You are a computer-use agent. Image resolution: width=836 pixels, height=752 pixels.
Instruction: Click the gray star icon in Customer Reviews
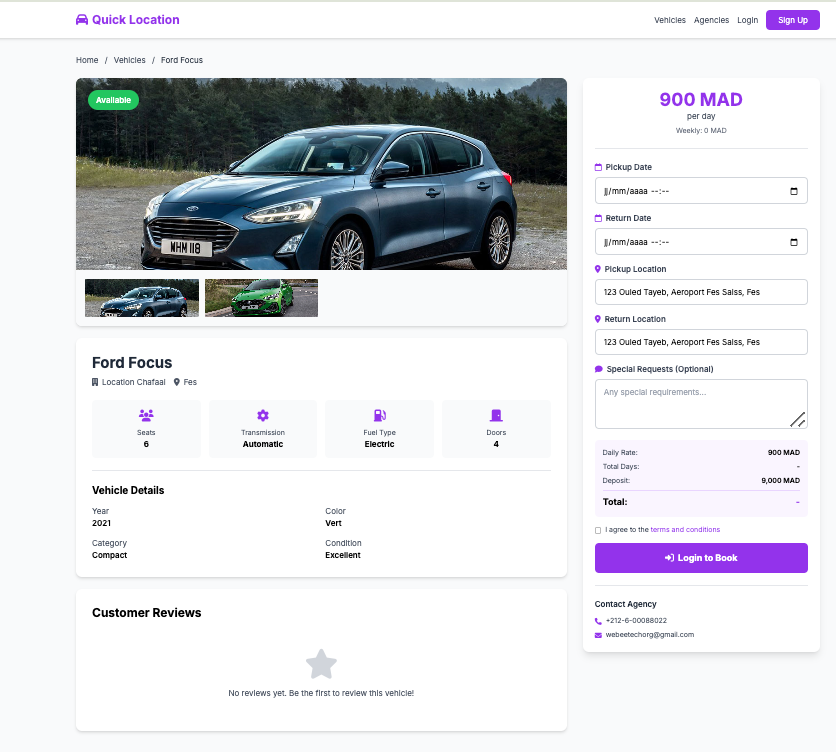[x=321, y=664]
